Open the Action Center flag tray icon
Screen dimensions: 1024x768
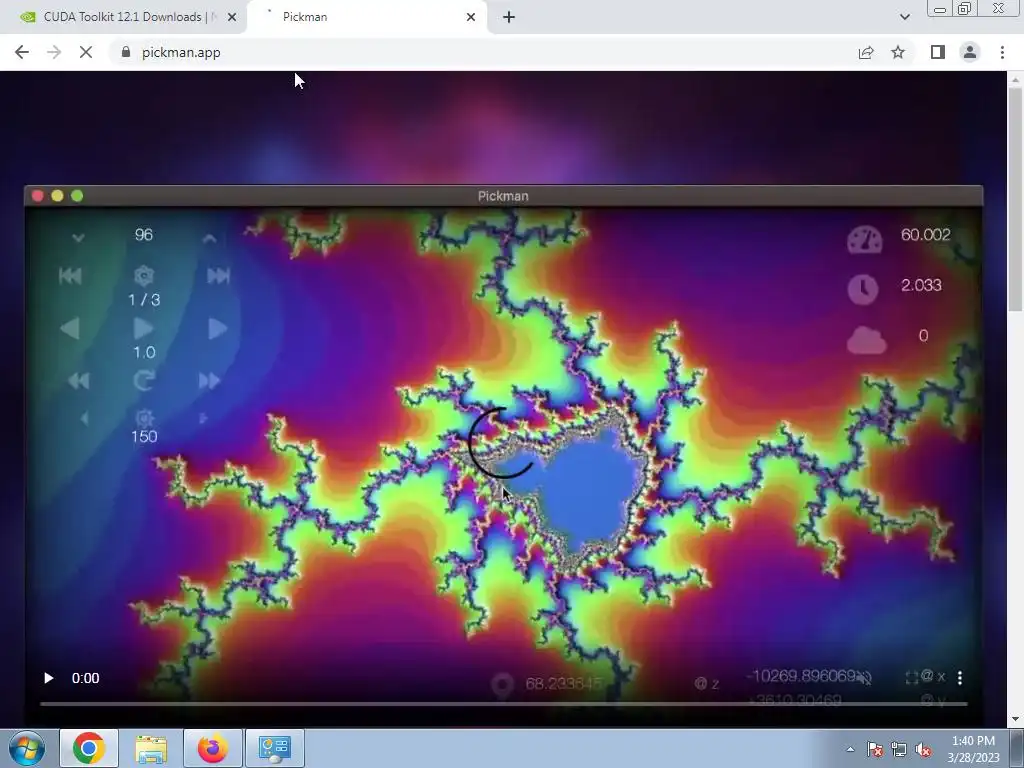coord(875,750)
